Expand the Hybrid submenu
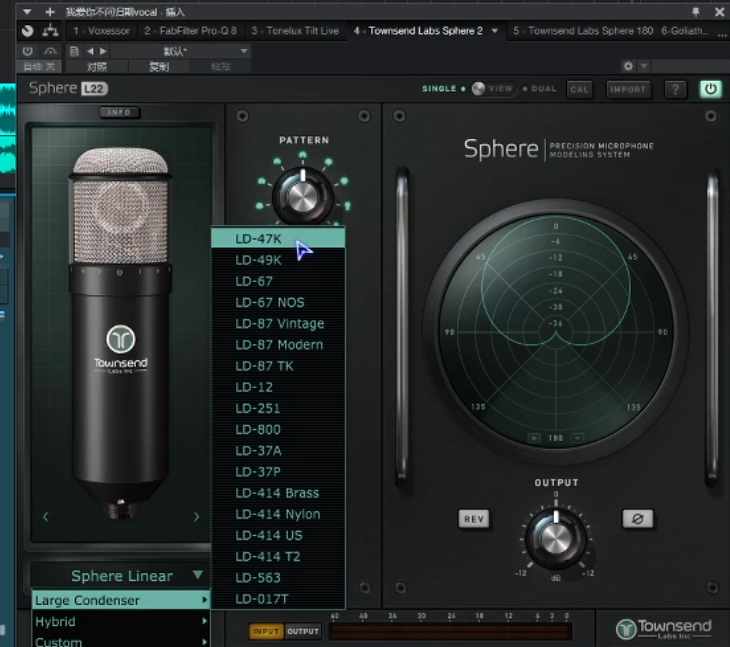The height and width of the screenshot is (647, 730). coord(121,621)
